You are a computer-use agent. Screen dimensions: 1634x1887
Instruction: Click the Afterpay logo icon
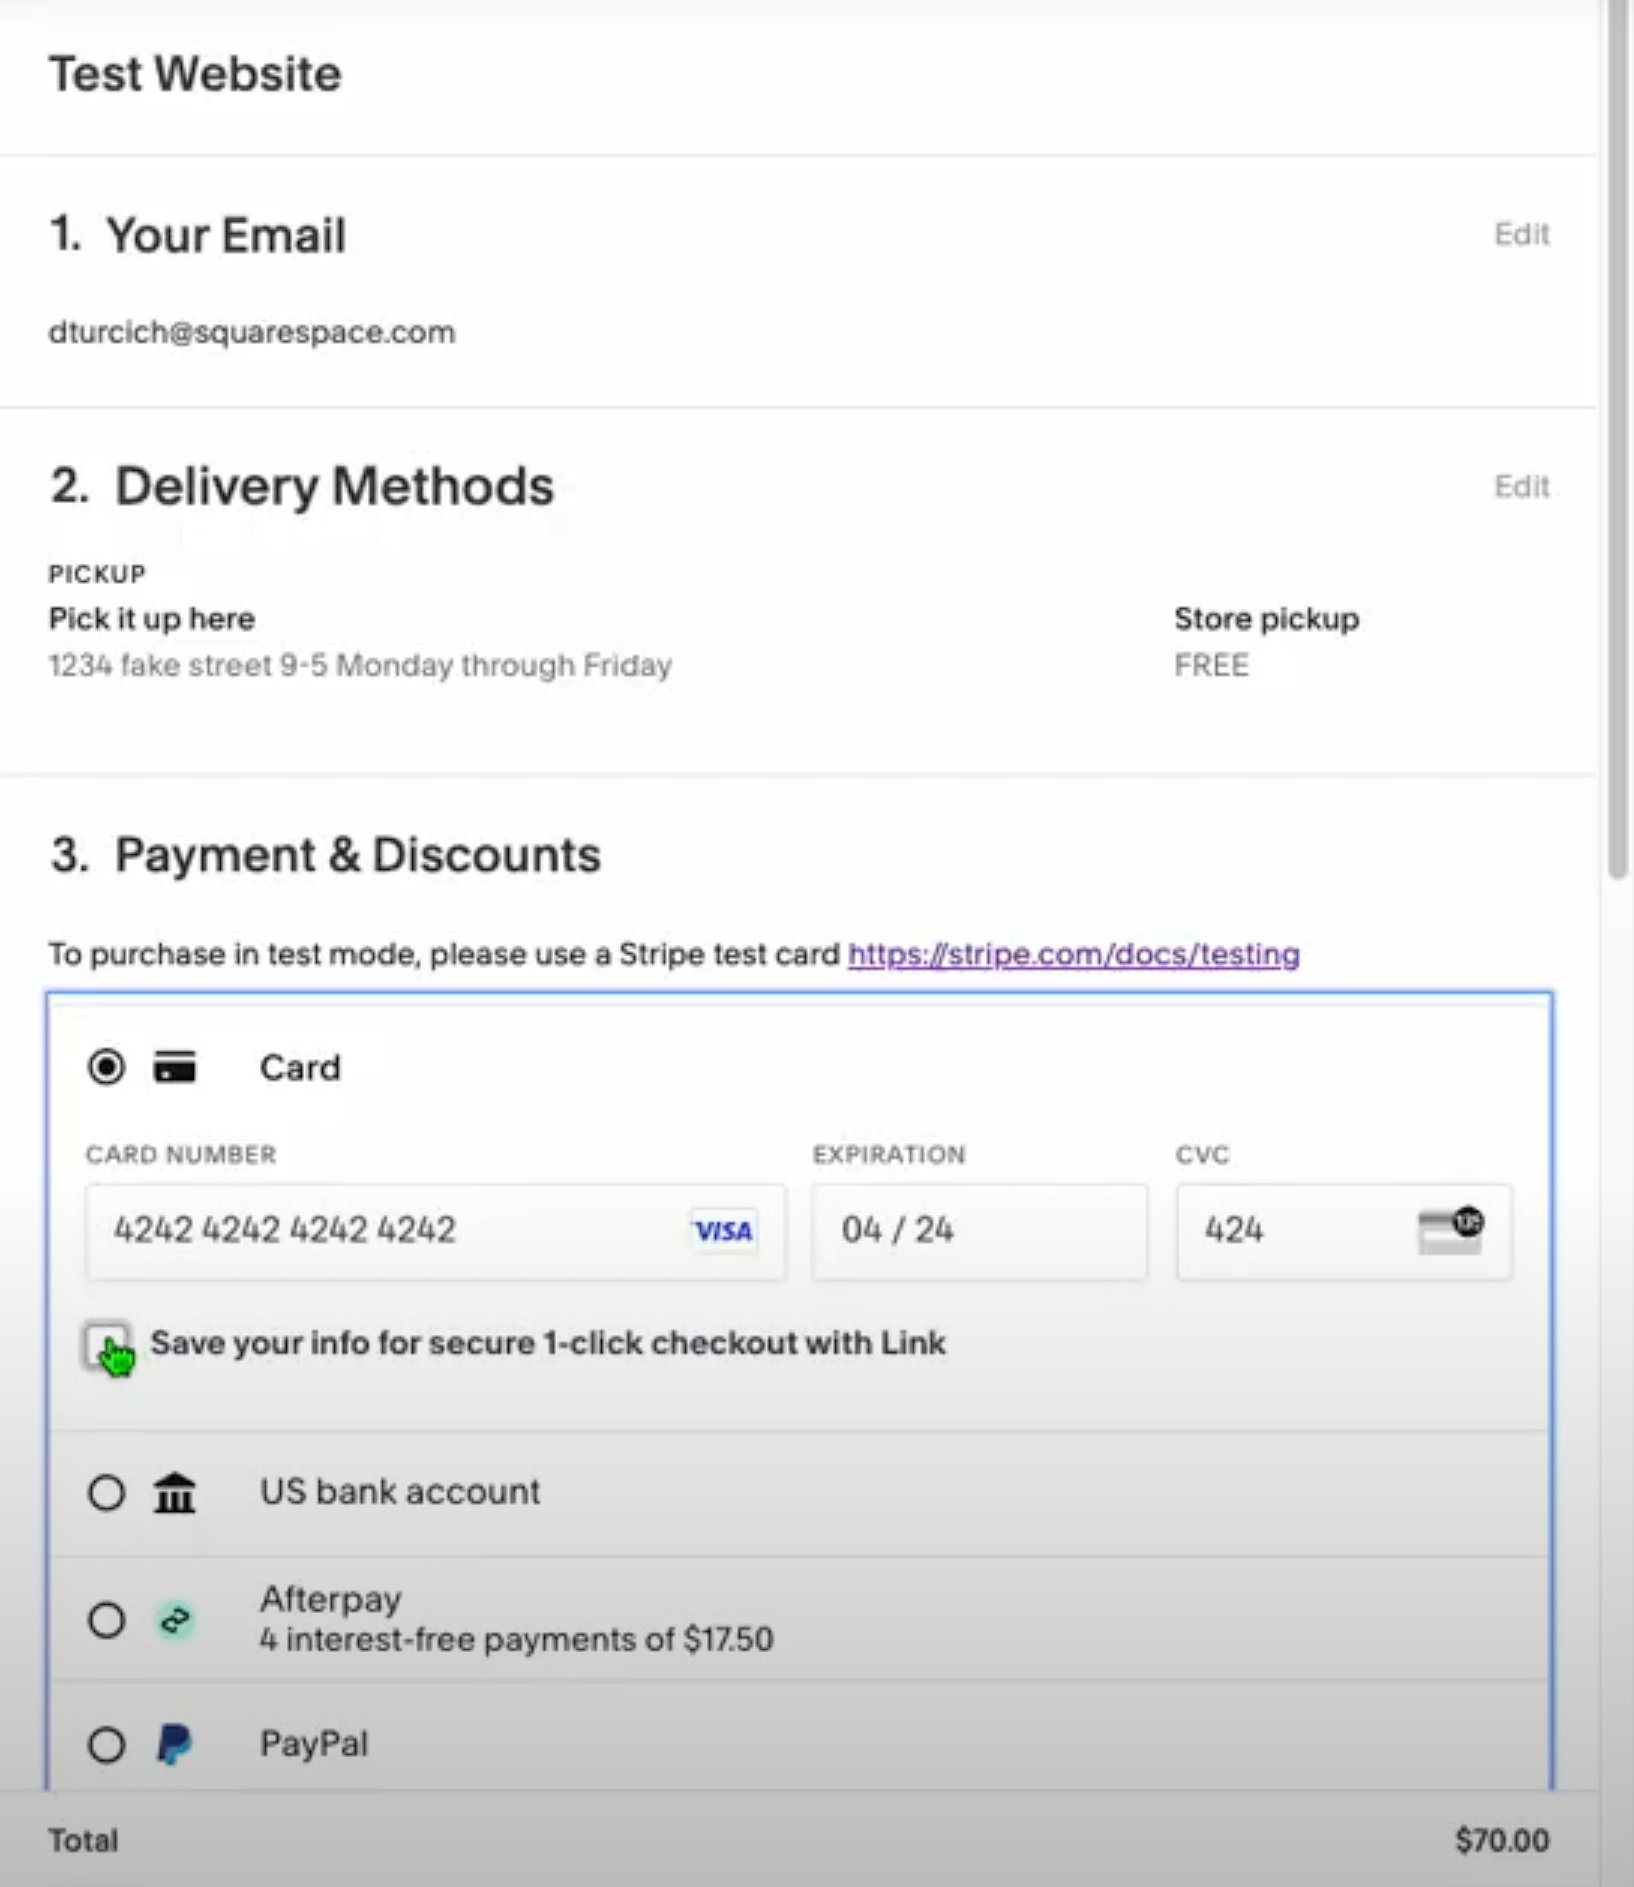tap(175, 1619)
